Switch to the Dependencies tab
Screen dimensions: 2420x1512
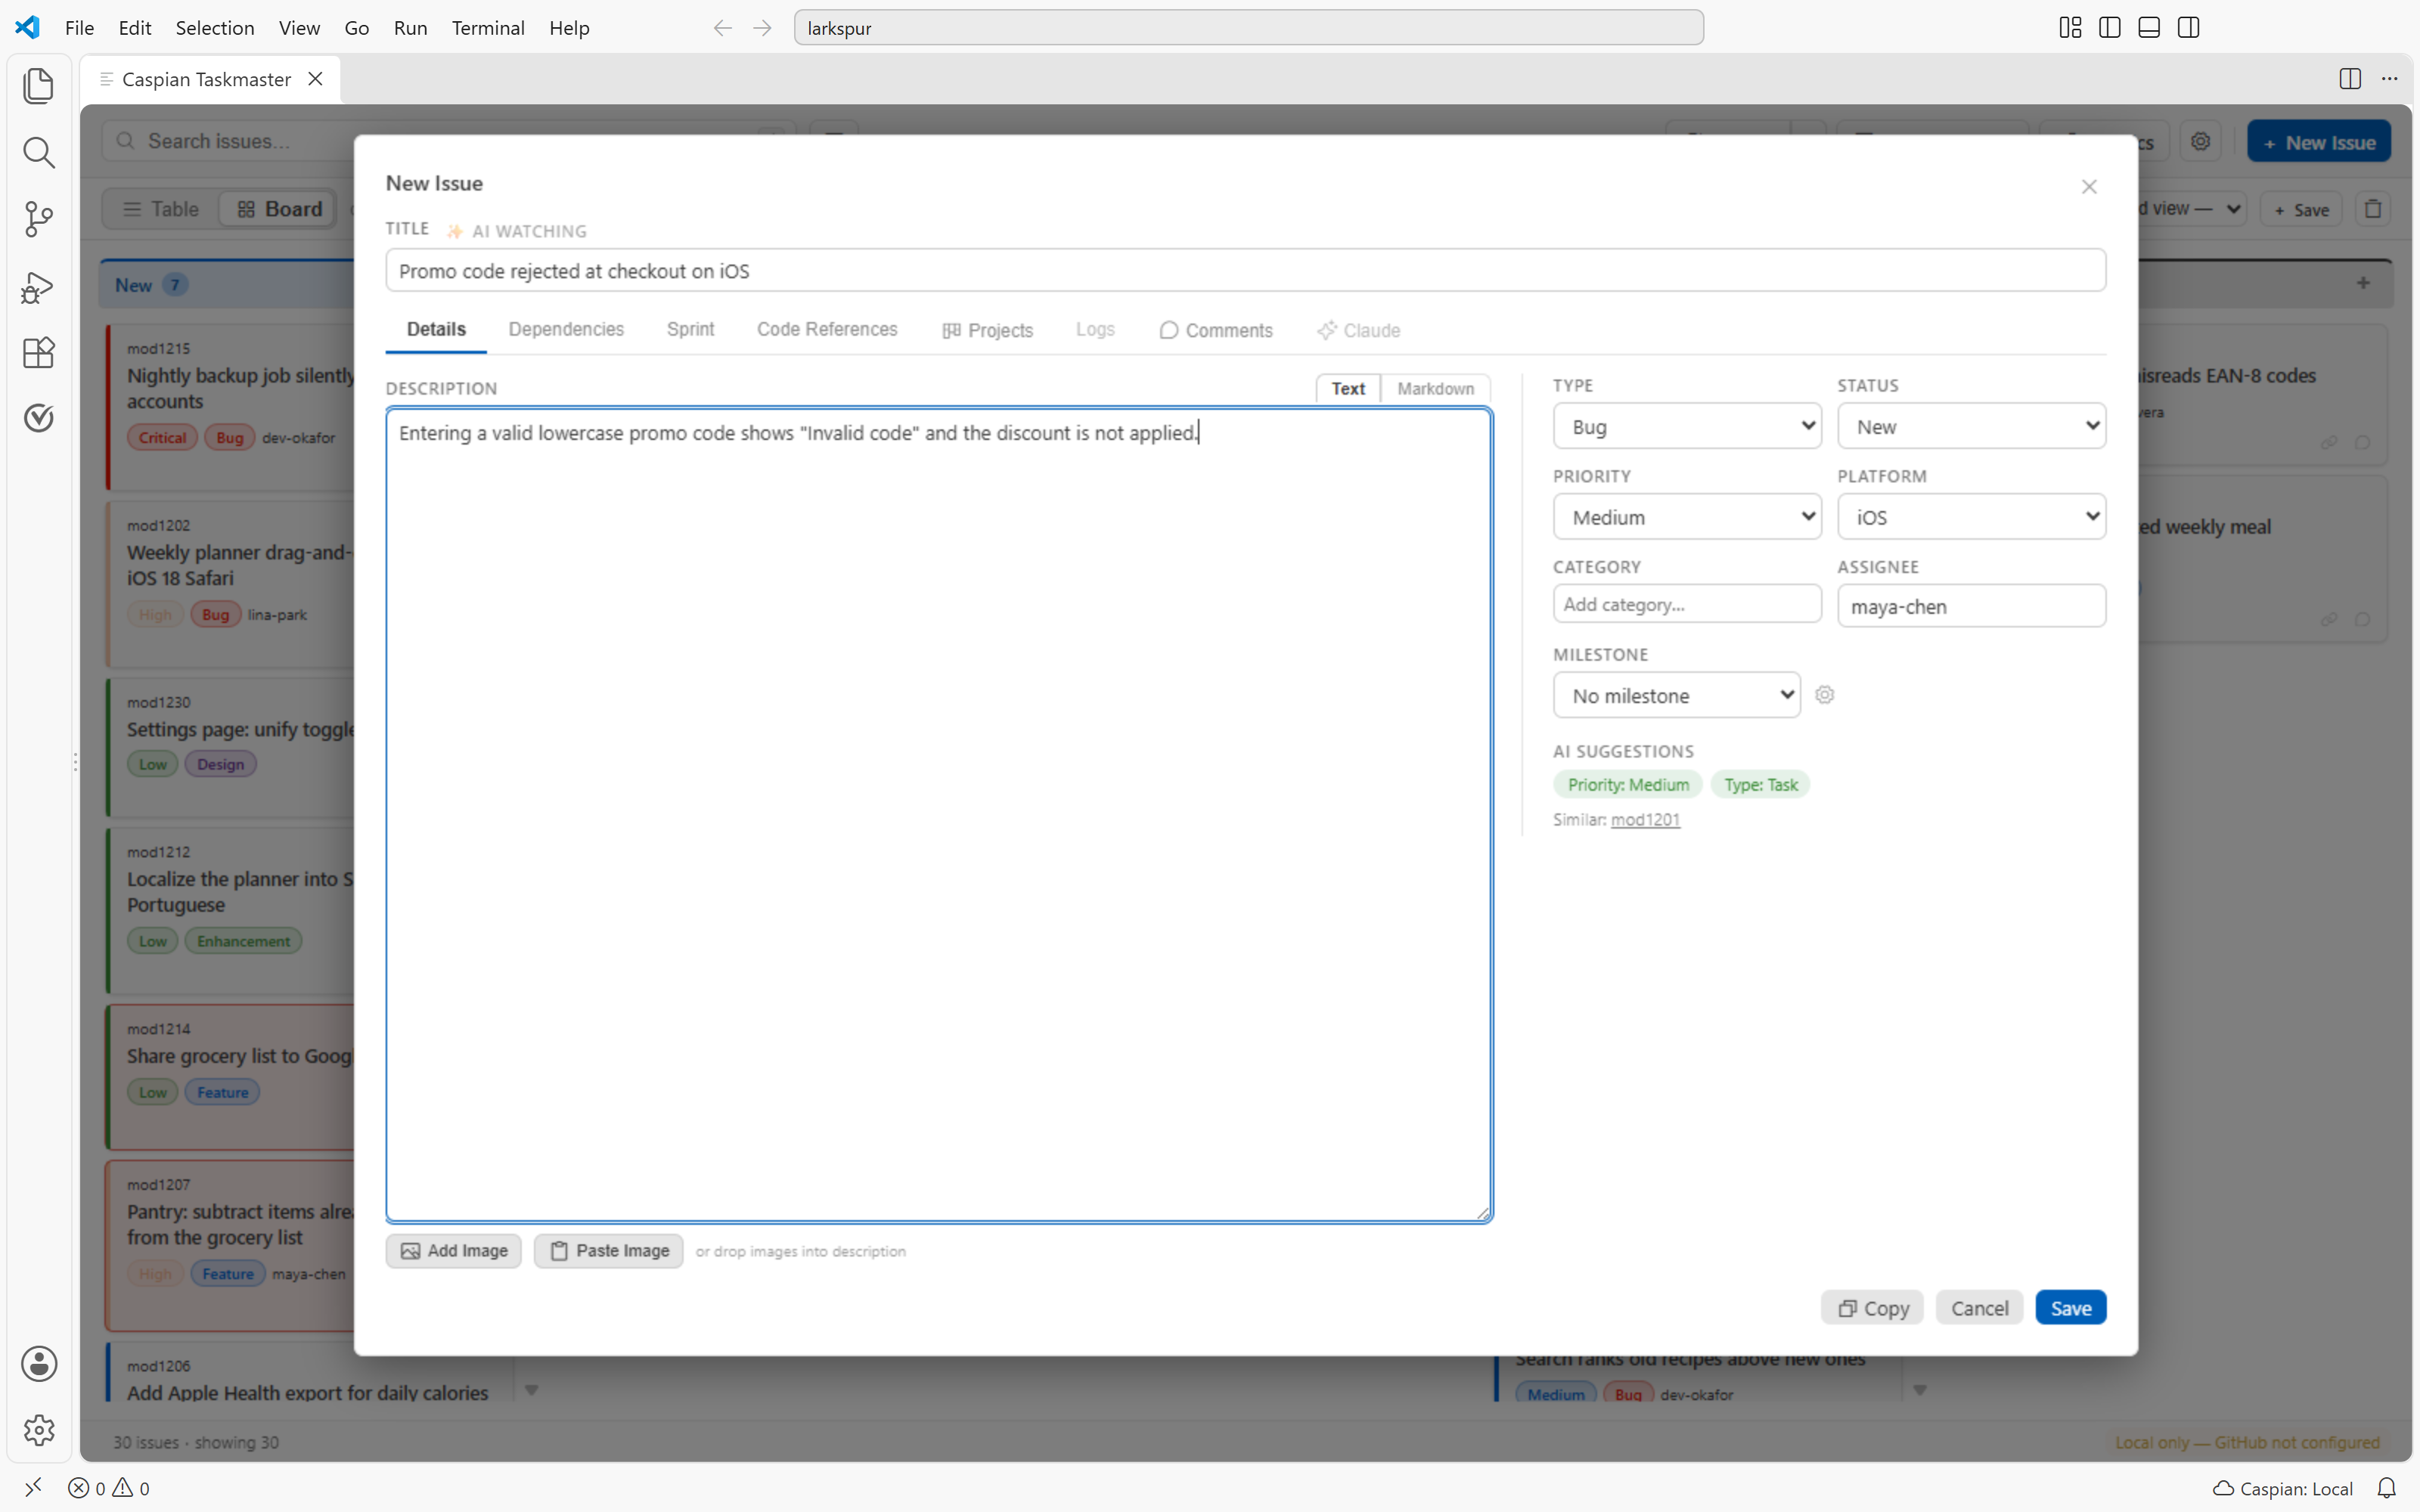[x=566, y=330]
